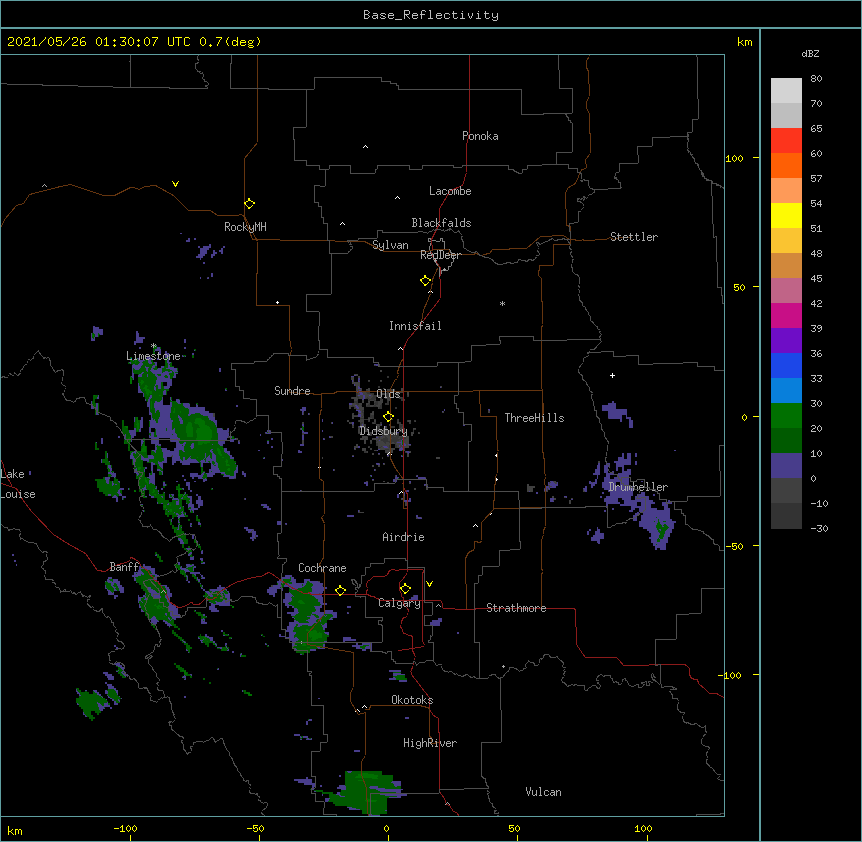This screenshot has width=862, height=842.
Task: Click the yellow diamond marker beside Cochrane
Action: pos(340,590)
